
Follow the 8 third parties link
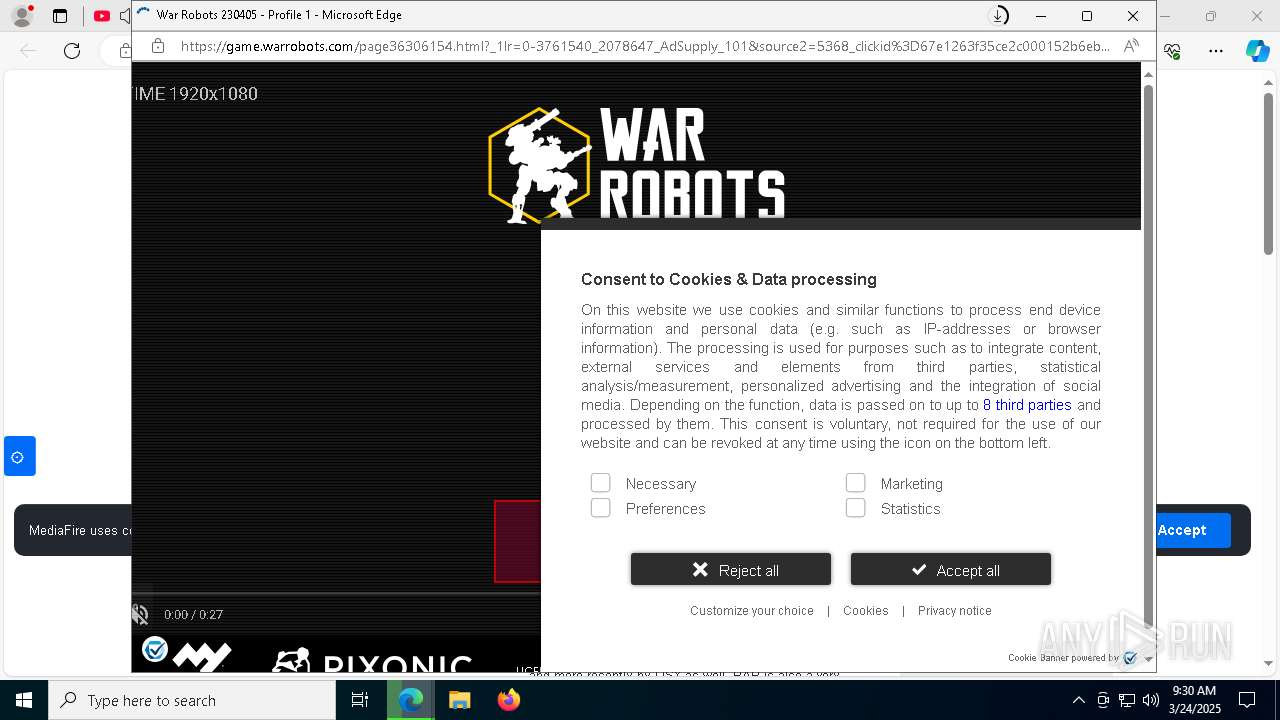1027,405
